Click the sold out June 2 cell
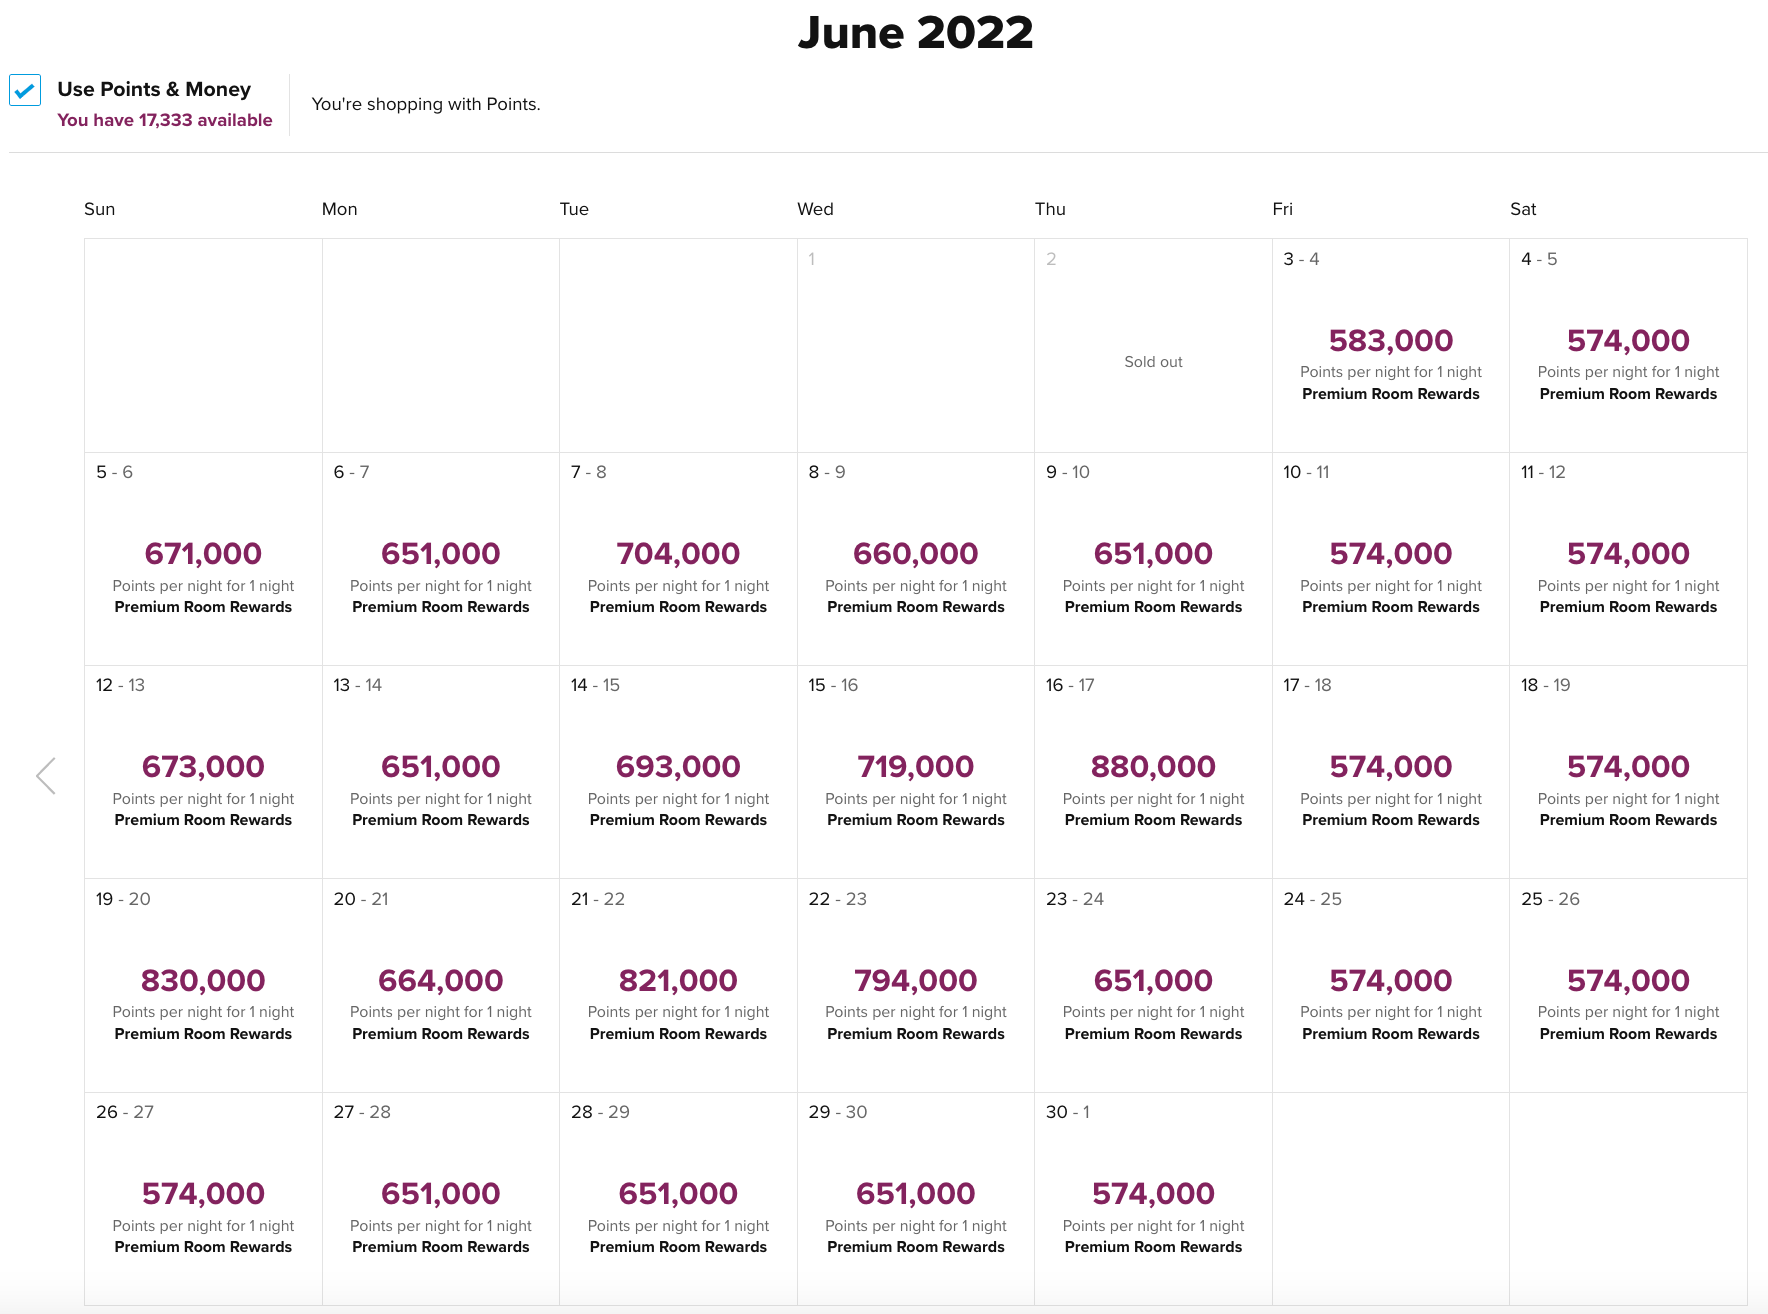This screenshot has width=1768, height=1314. point(1153,345)
